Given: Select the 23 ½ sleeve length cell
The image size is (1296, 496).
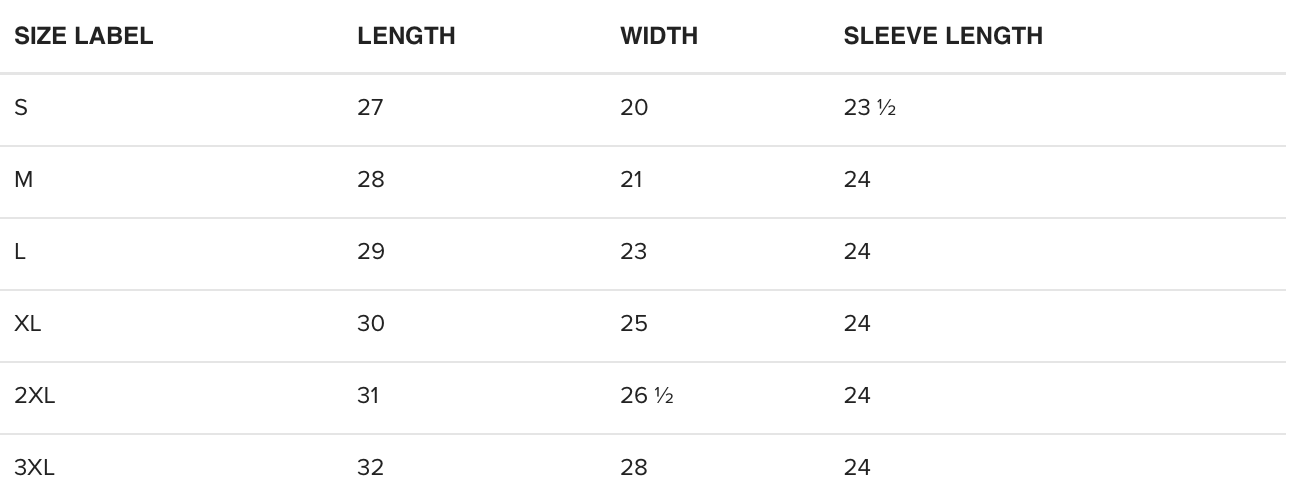Looking at the screenshot, I should pyautogui.click(x=869, y=108).
